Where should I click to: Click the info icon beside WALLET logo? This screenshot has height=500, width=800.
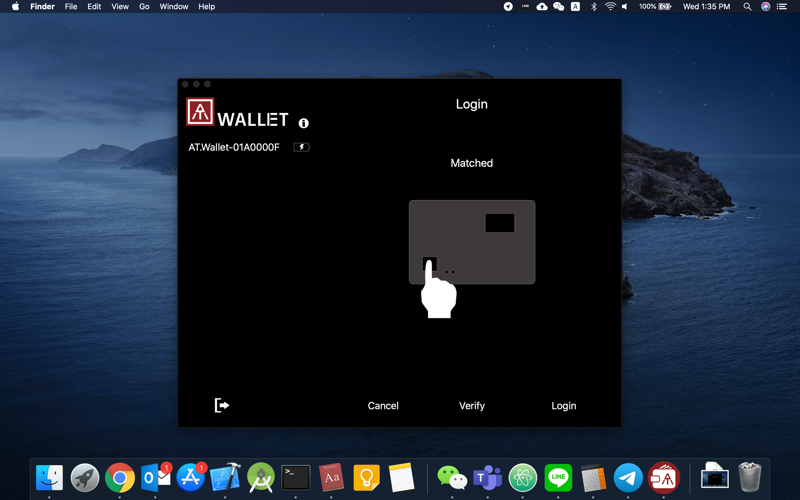pos(303,123)
